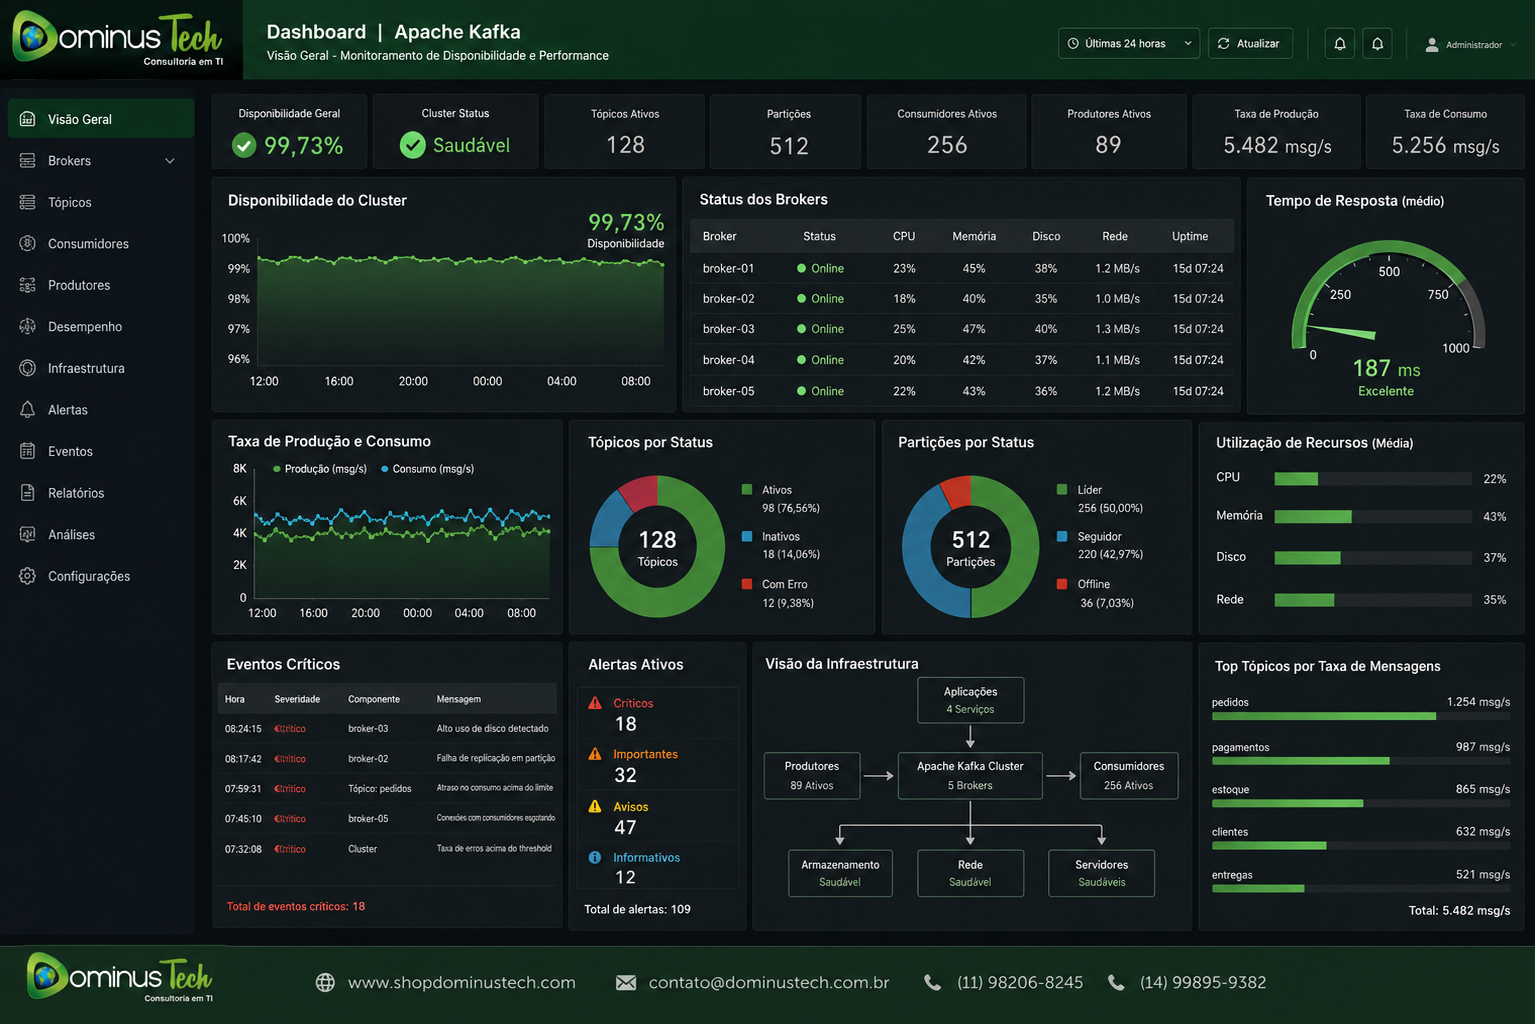Click the Rede Saudável infrastructure box

pos(970,873)
